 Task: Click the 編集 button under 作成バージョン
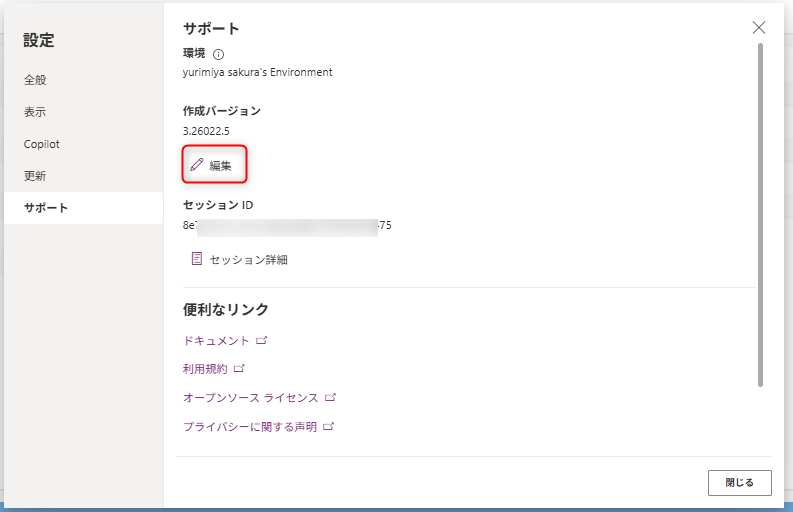pos(214,164)
